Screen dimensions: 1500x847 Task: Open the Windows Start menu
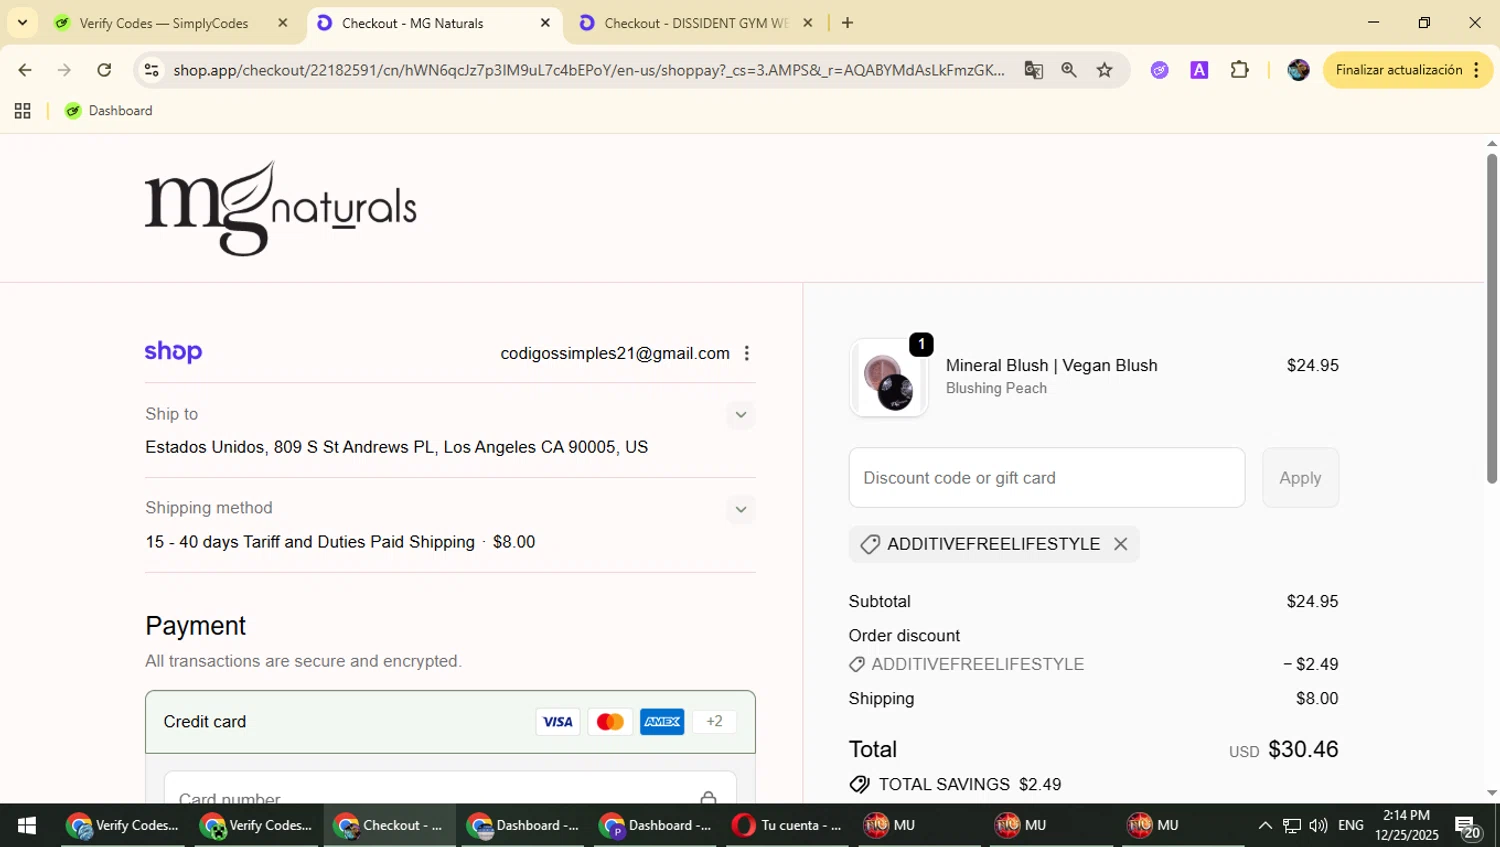click(27, 826)
